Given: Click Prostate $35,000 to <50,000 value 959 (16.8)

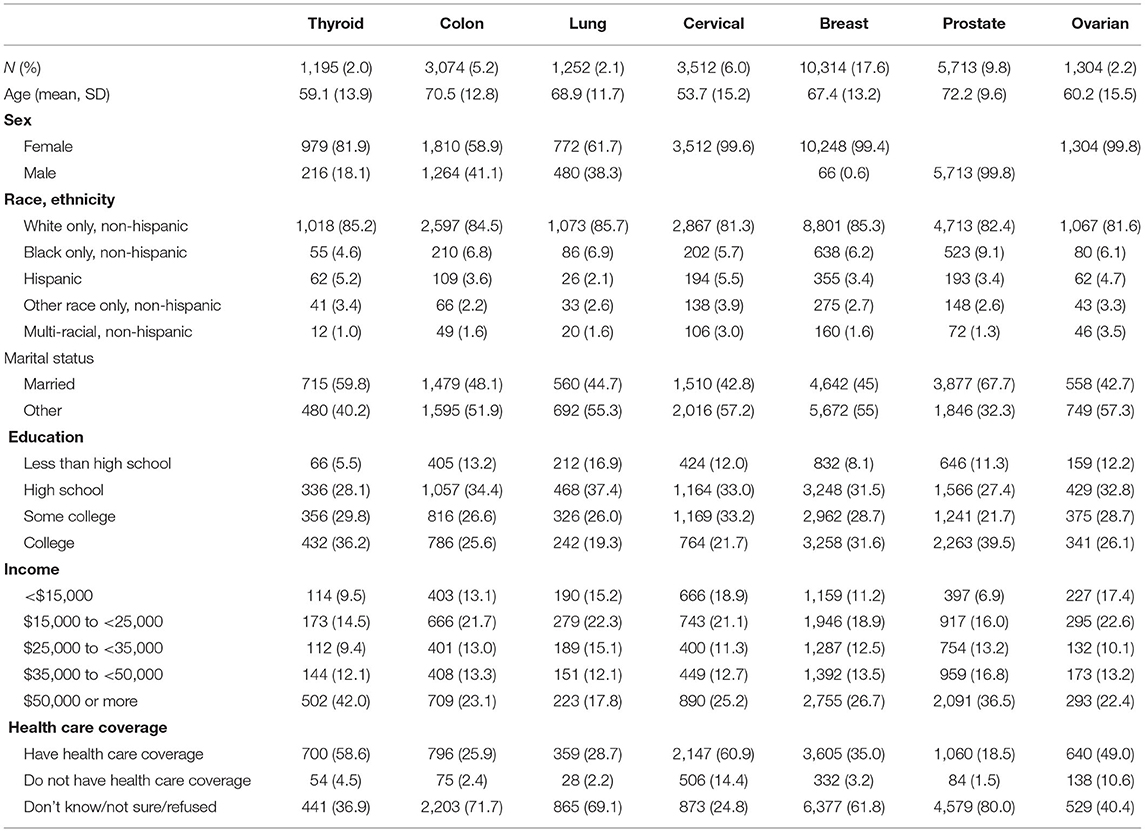Looking at the screenshot, I should pos(974,675).
